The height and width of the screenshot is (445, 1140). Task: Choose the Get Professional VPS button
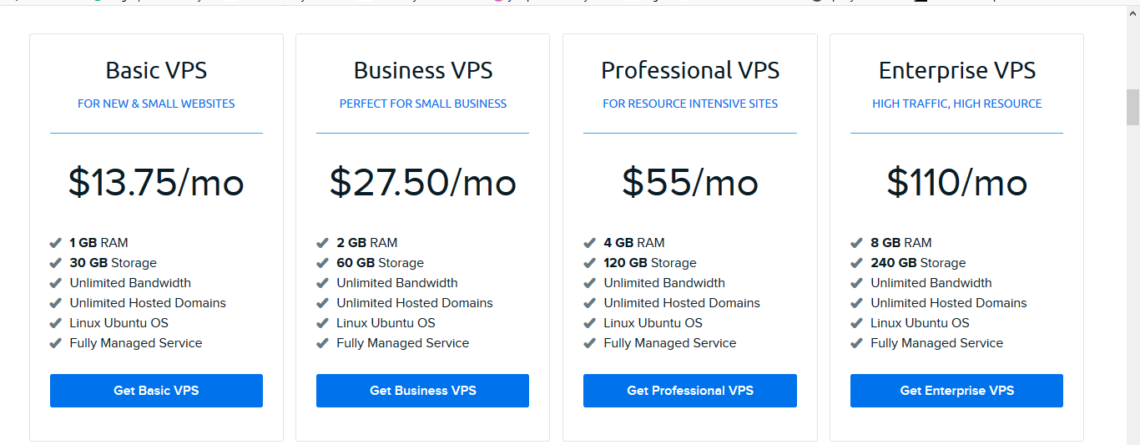pos(690,390)
